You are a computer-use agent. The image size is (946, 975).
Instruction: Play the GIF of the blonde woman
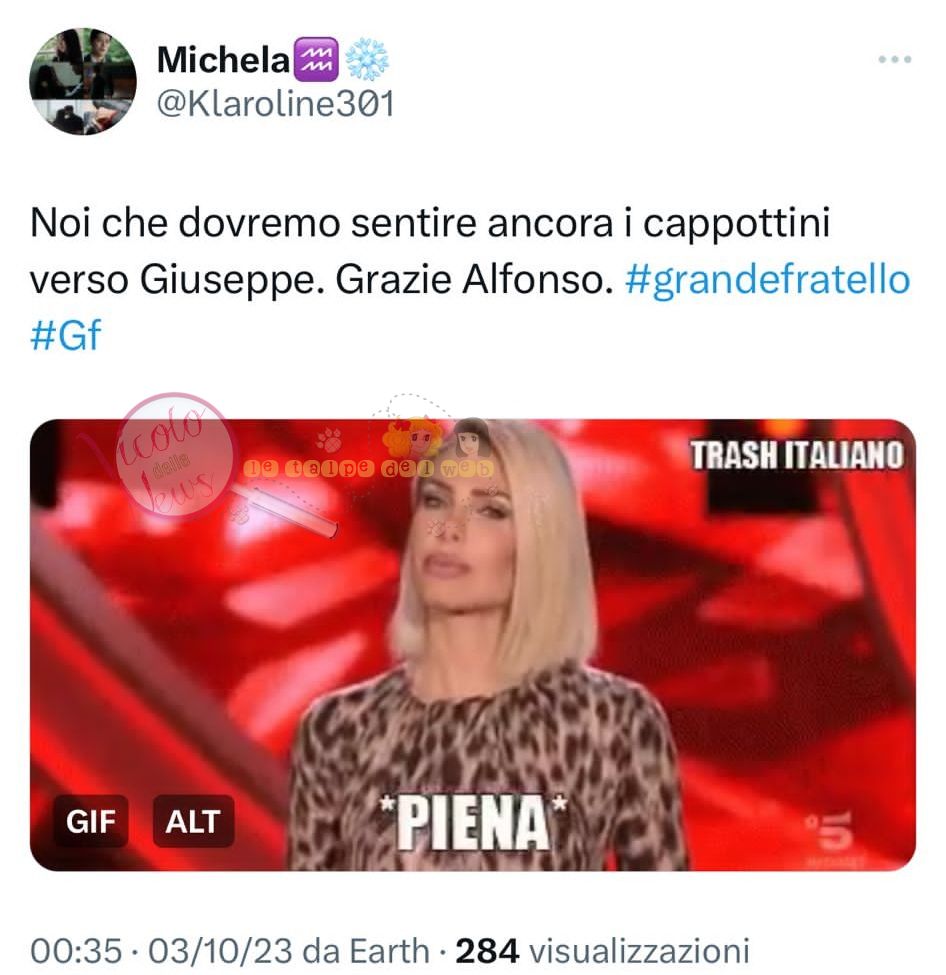[x=473, y=644]
